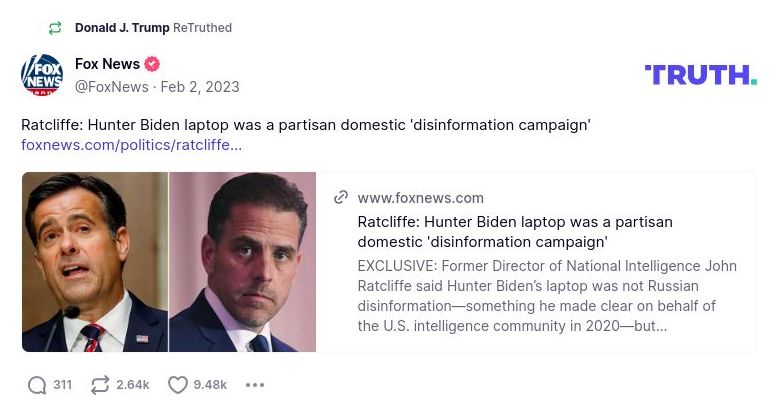The width and height of the screenshot is (778, 415).
Task: Click the chain link icon in preview card
Action: coord(341,197)
